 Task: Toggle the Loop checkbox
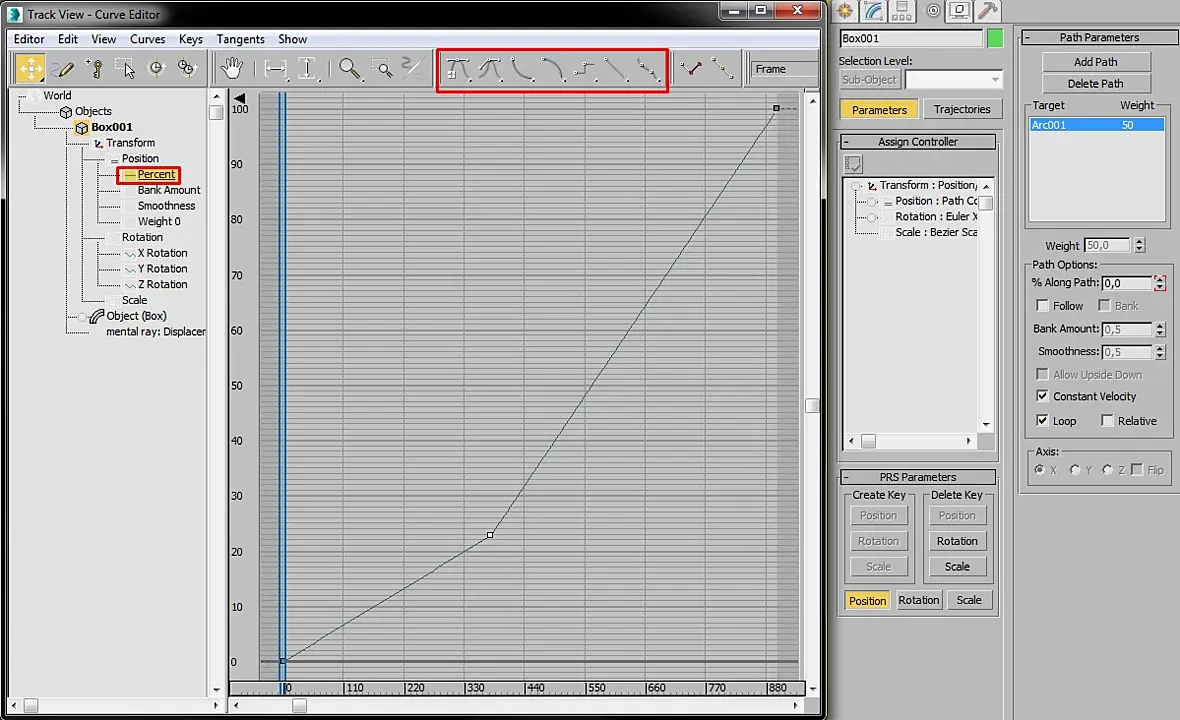pyautogui.click(x=1042, y=421)
